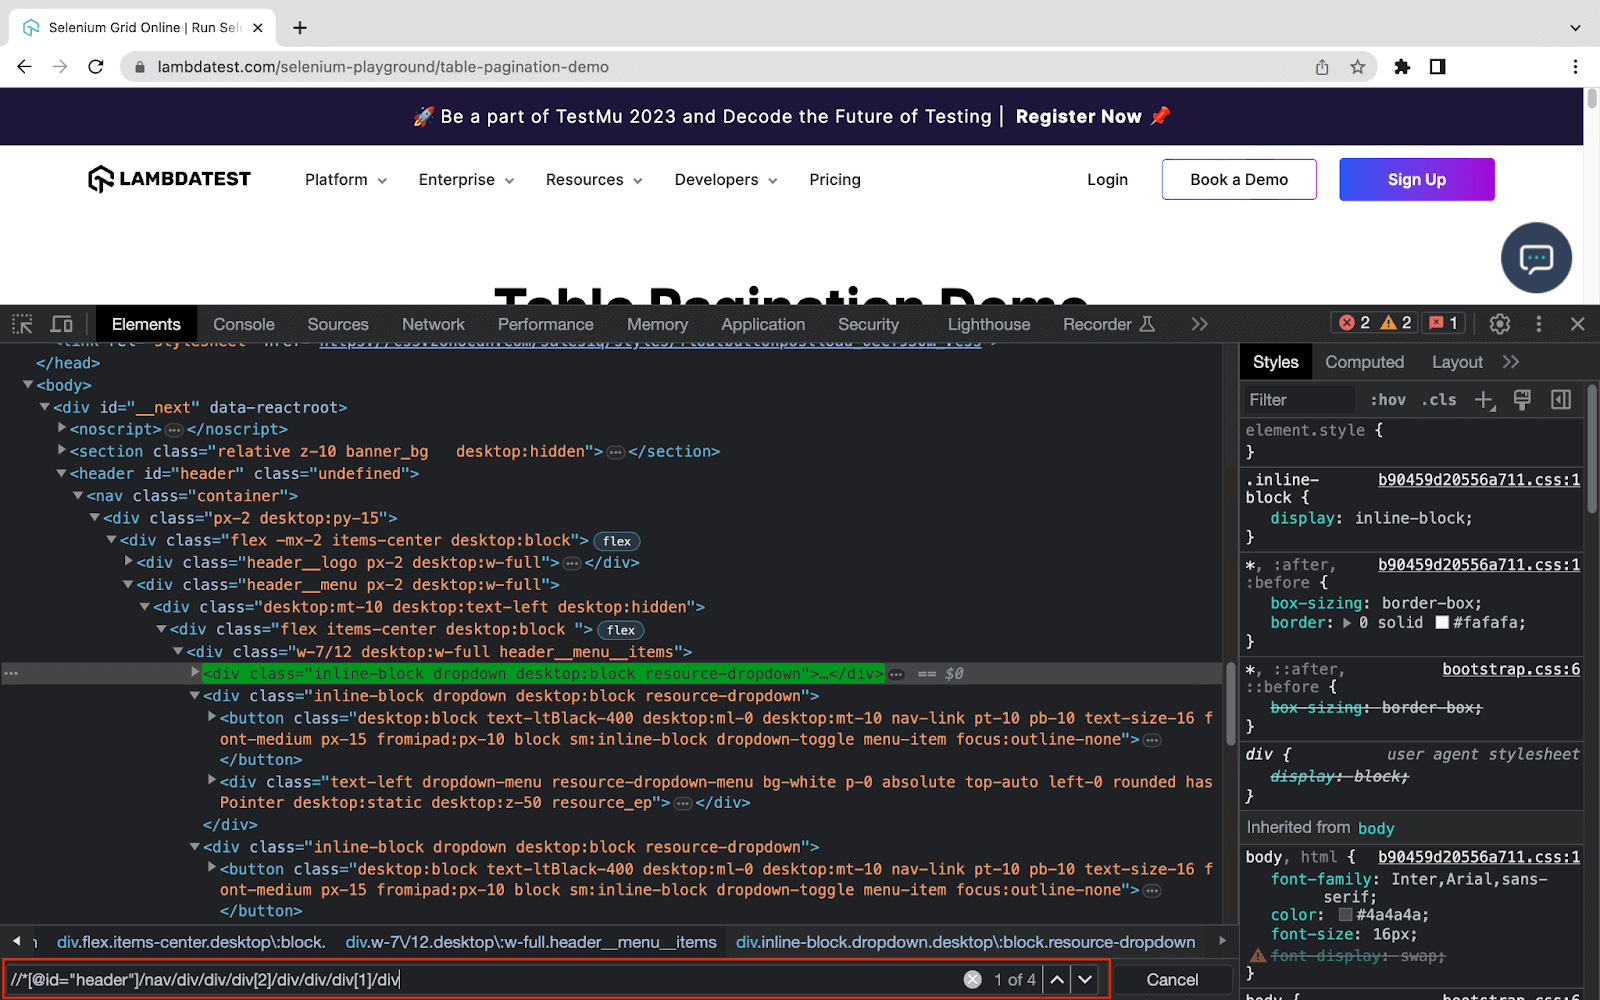
Task: Expand the Platform menu dropdown
Action: [346, 180]
